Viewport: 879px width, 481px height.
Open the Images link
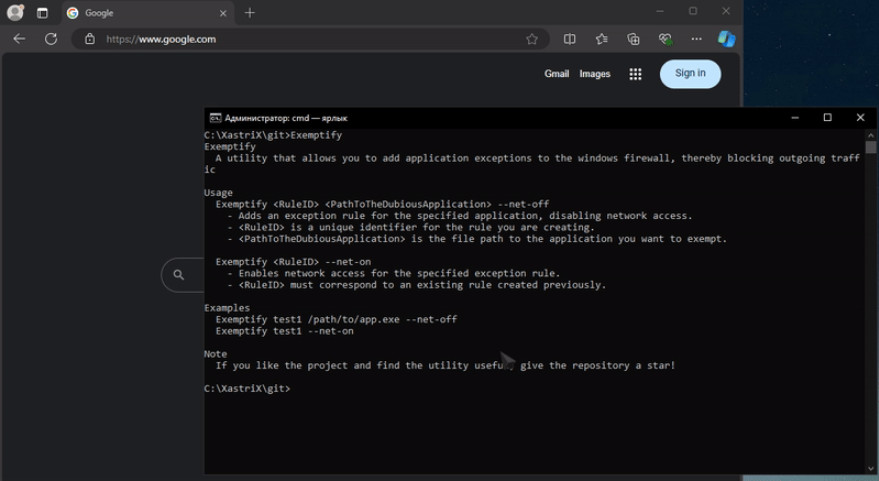click(595, 73)
